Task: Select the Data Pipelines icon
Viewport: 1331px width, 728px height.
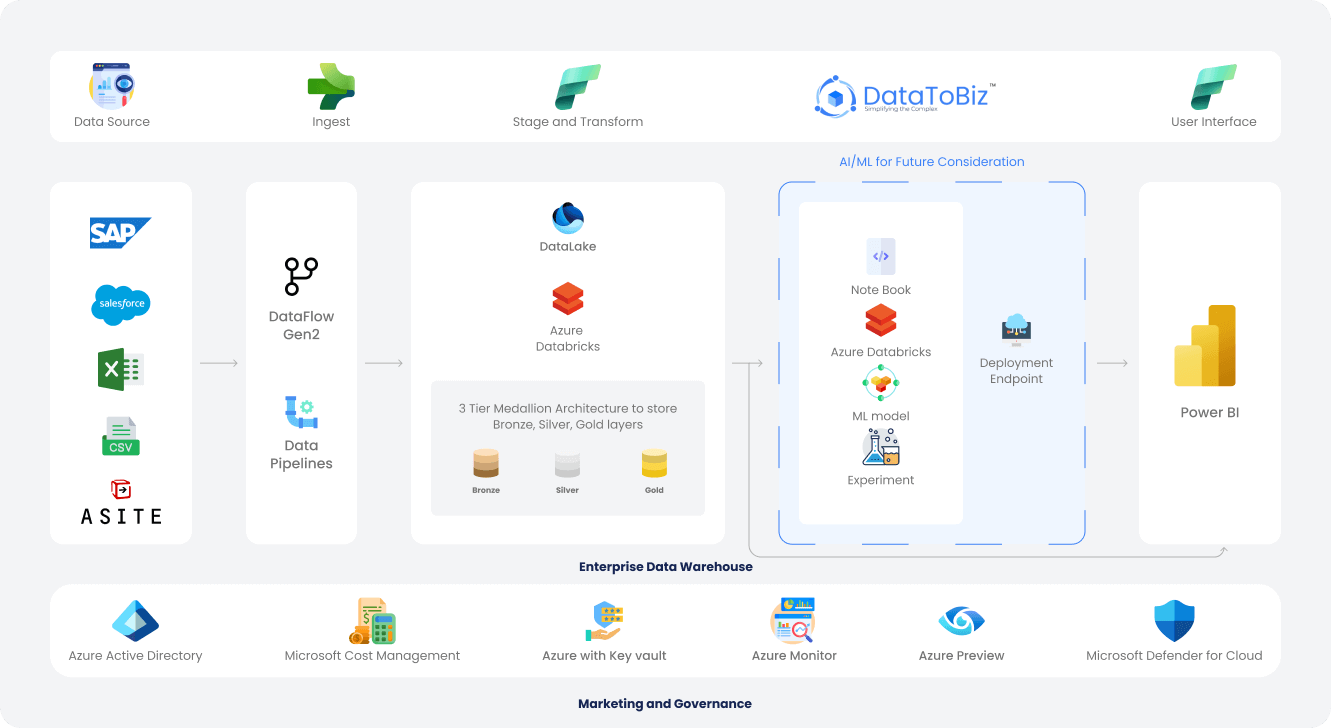Action: pyautogui.click(x=301, y=412)
